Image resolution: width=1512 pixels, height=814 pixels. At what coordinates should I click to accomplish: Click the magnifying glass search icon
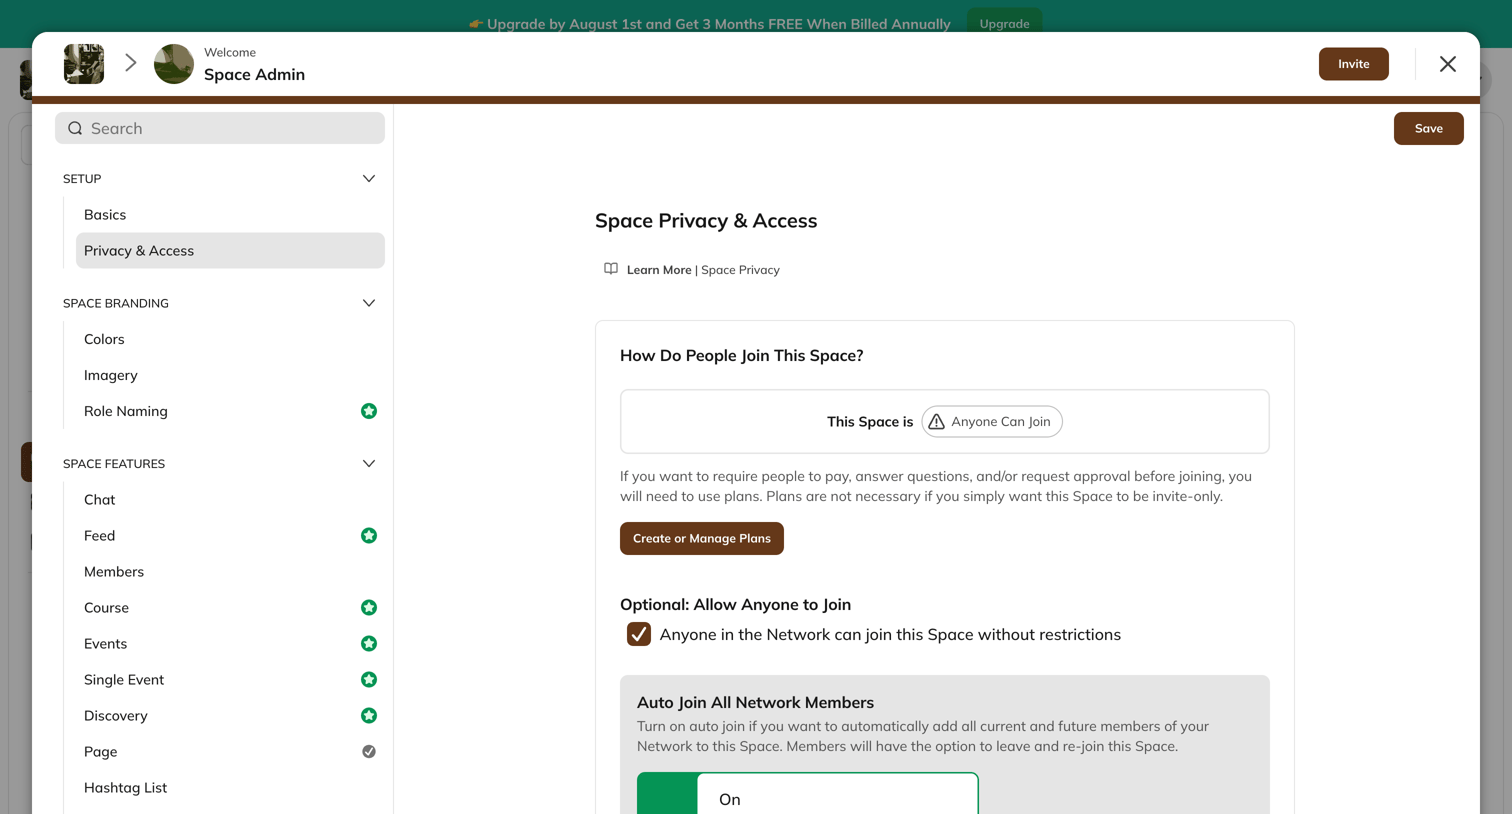point(75,128)
